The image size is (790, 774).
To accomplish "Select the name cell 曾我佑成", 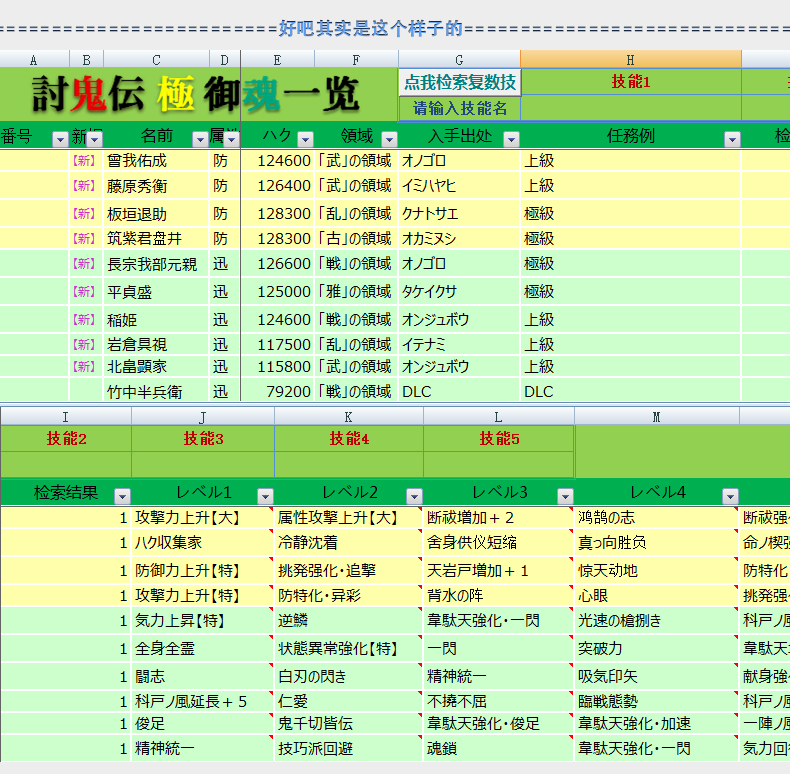I will [x=156, y=161].
